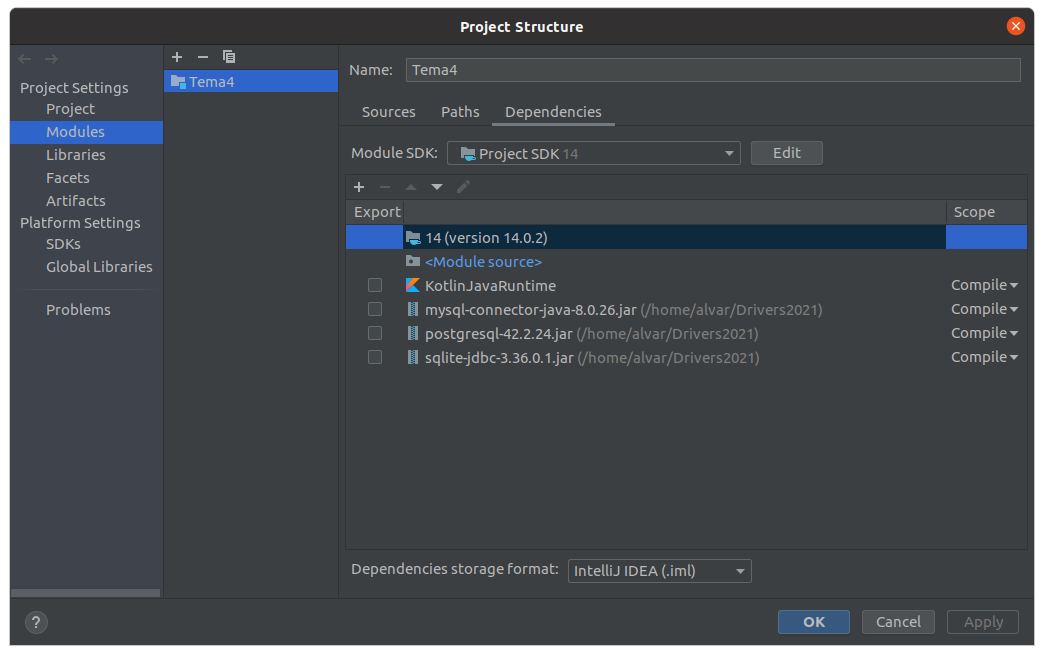Click the move dependency down arrow
Viewport: 1044px width, 655px height.
(437, 187)
